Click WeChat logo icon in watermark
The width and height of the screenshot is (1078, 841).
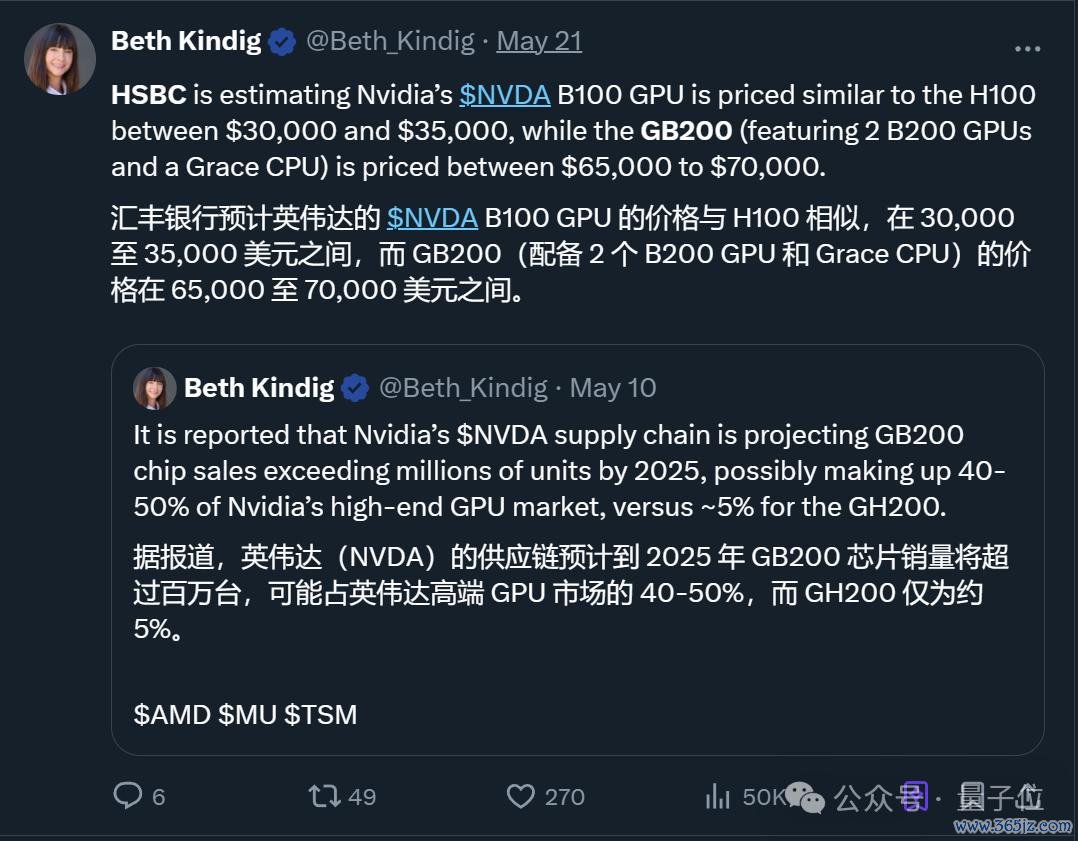point(804,798)
